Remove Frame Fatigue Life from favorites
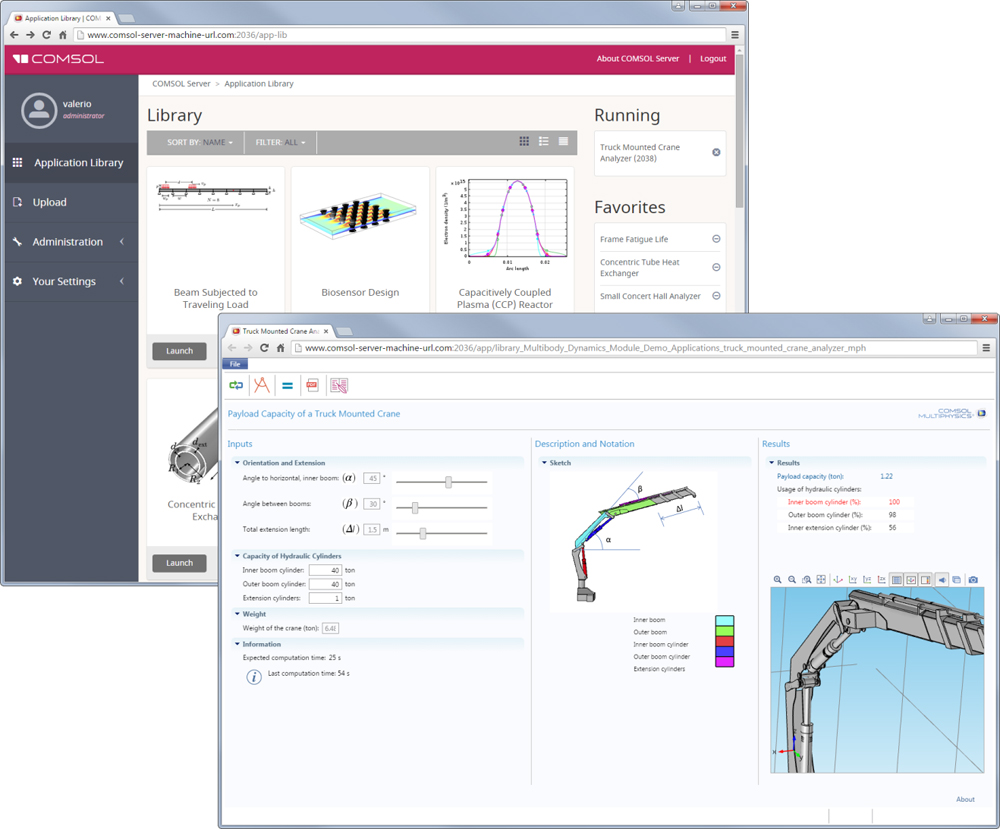 (x=716, y=238)
